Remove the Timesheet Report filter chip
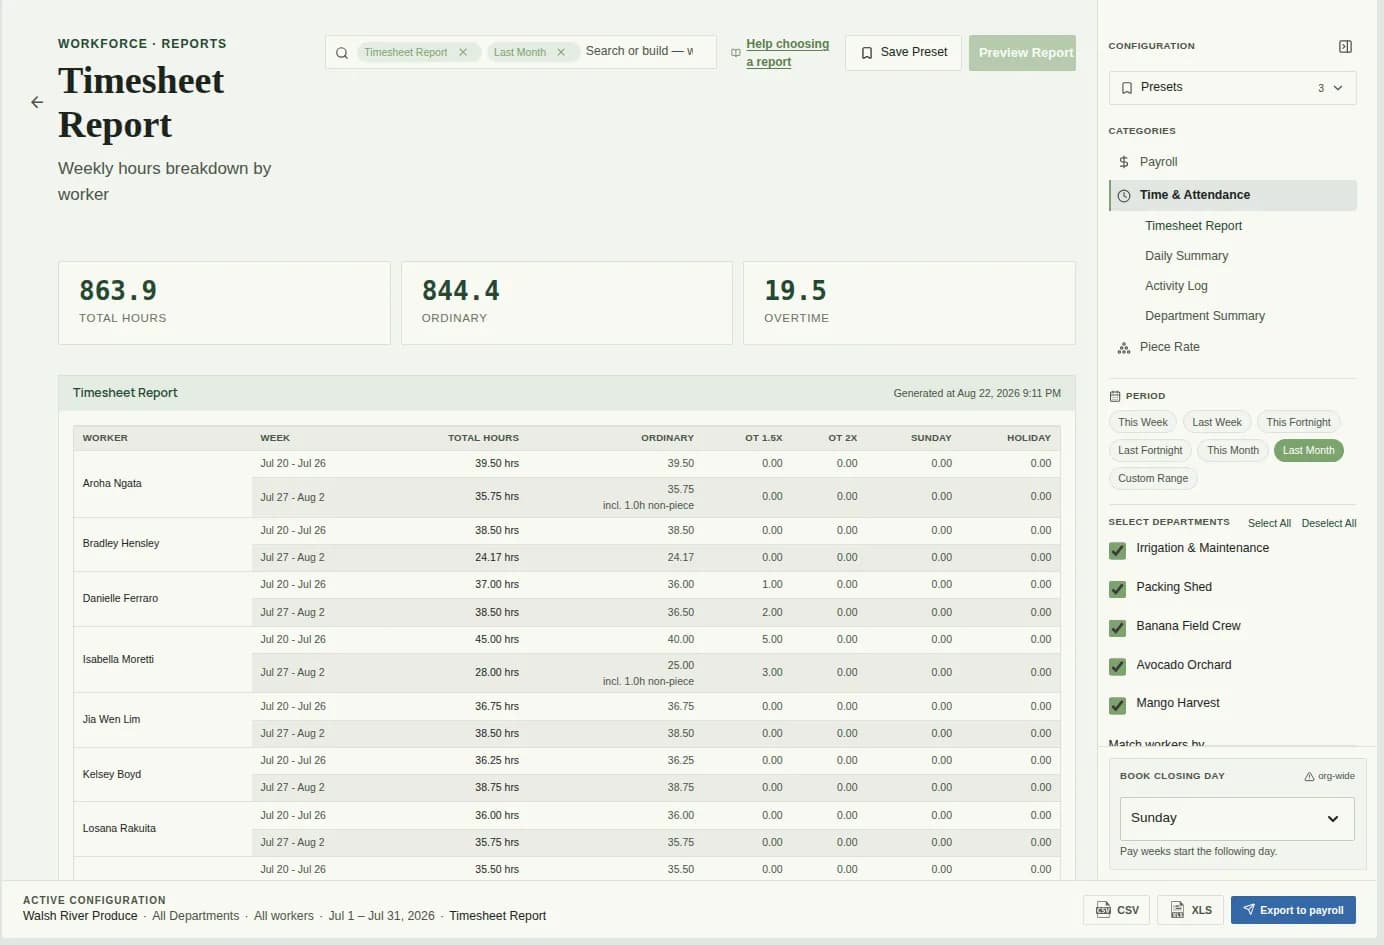 tap(463, 52)
